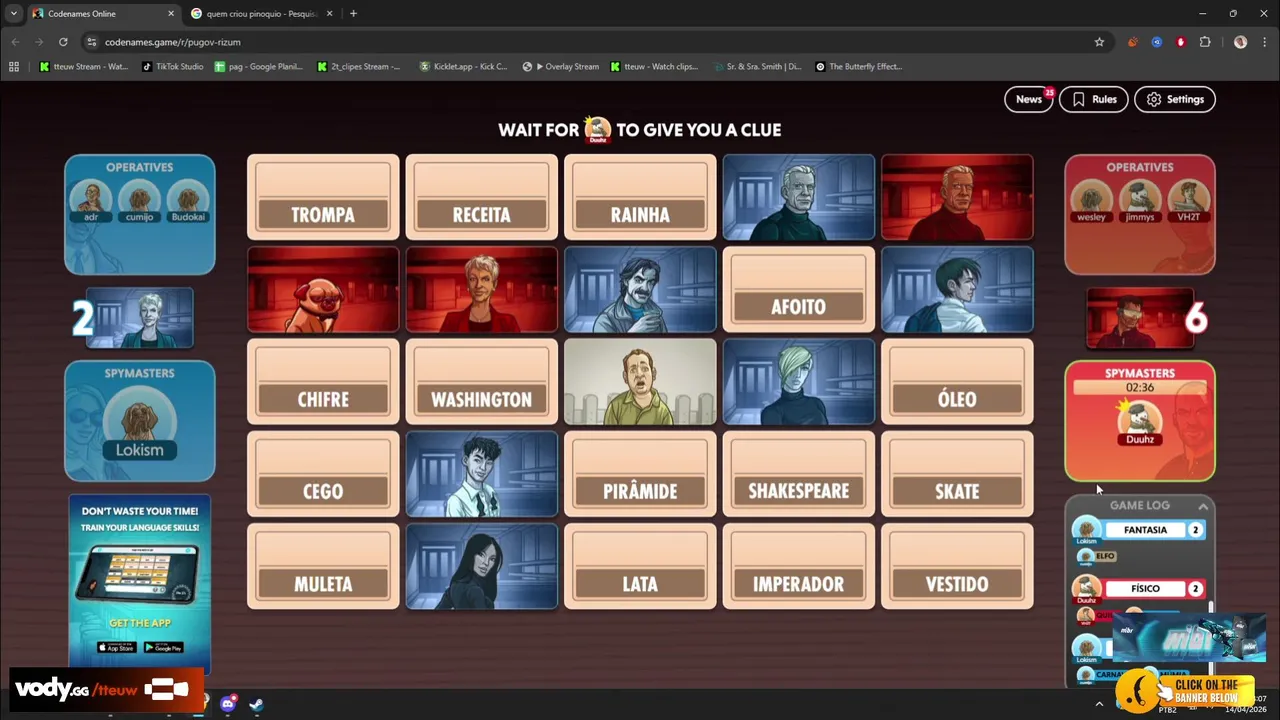Open a new browser tab
The image size is (1280, 720).
pyautogui.click(x=353, y=14)
